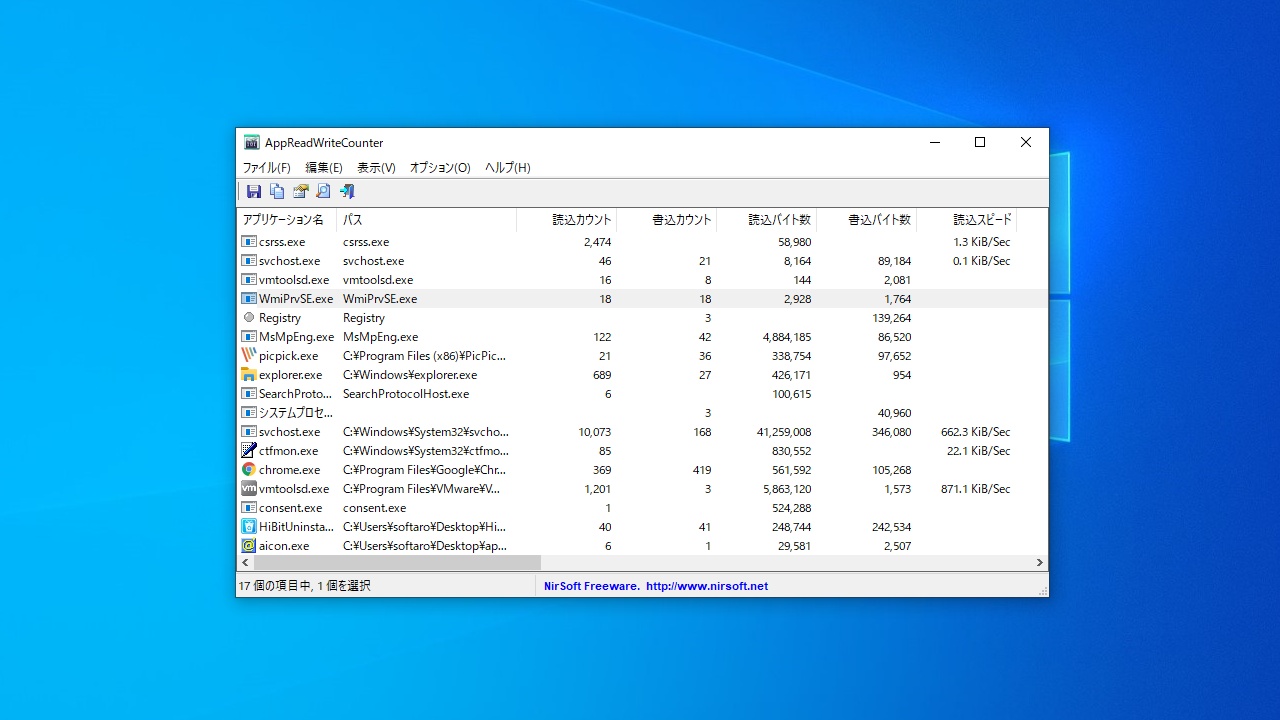Click the csrss.exe row icon

(x=249, y=242)
